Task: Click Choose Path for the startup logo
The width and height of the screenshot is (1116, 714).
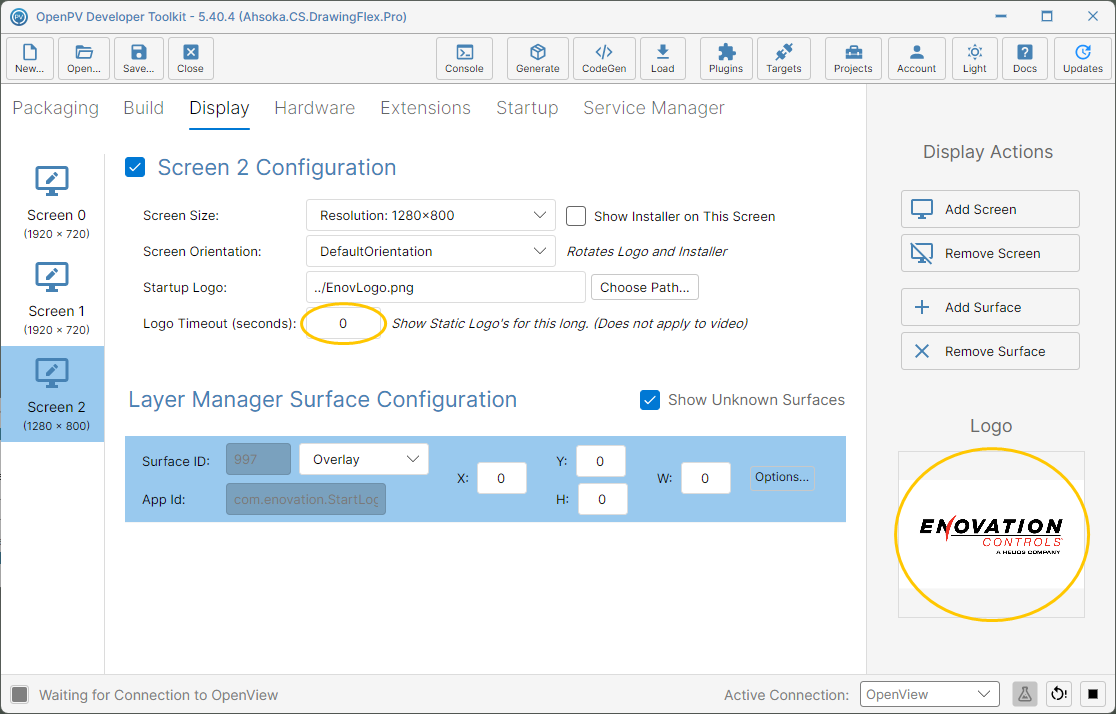Action: click(645, 288)
